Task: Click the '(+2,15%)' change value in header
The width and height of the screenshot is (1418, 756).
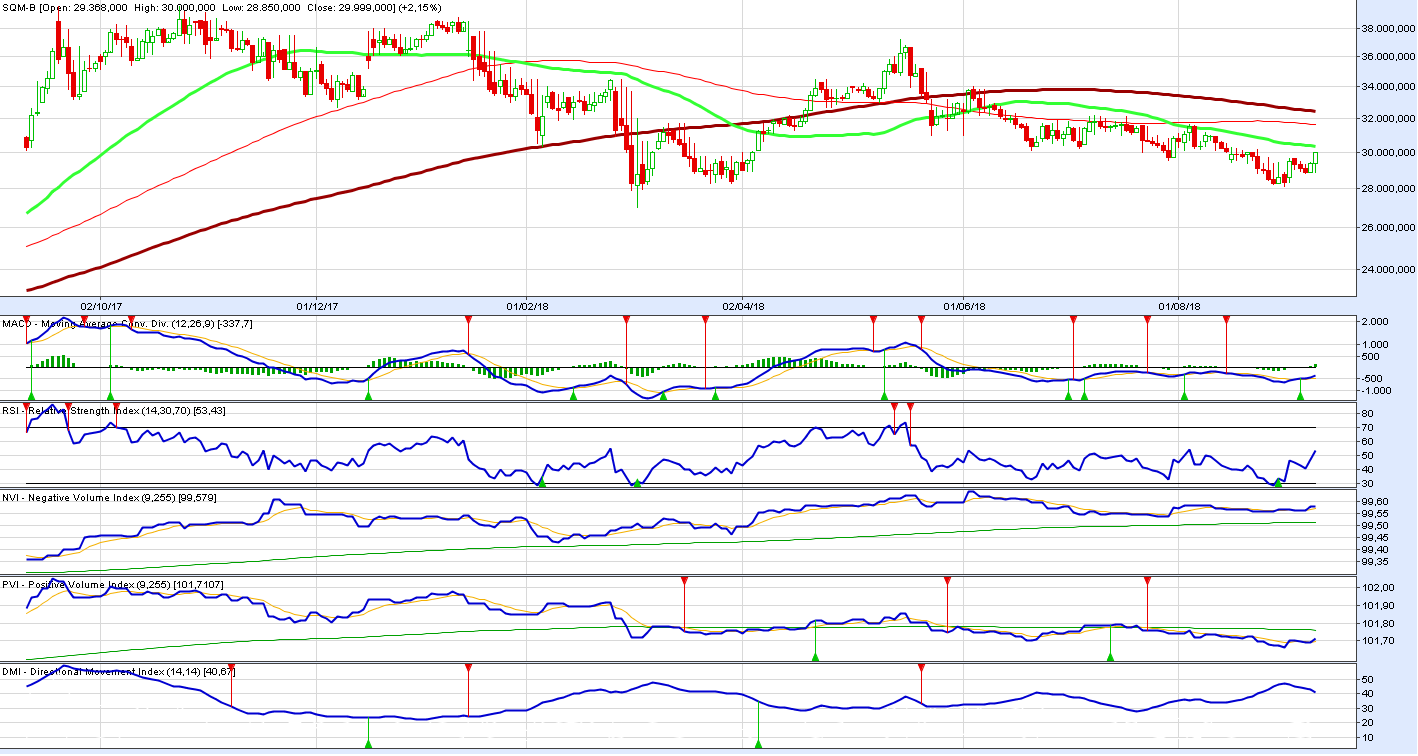Action: coord(418,7)
